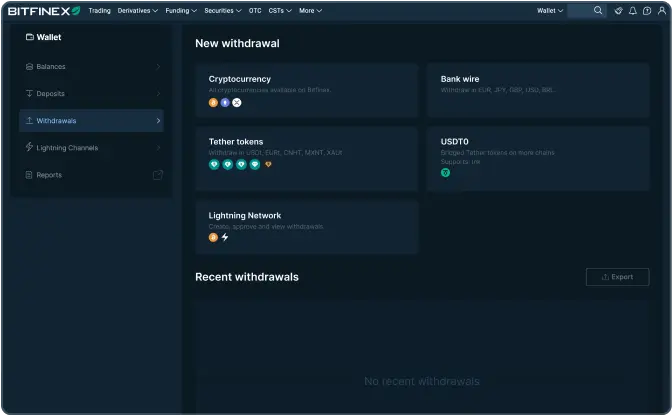Click the gold XAUt Tether icon
Image resolution: width=672 pixels, height=415 pixels.
point(268,164)
